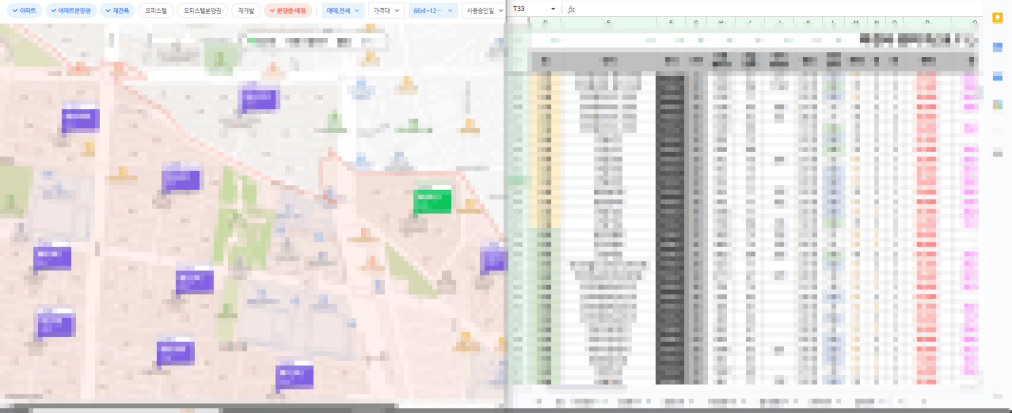
Task: Select column F header in the spreadsheet
Action: click(671, 24)
